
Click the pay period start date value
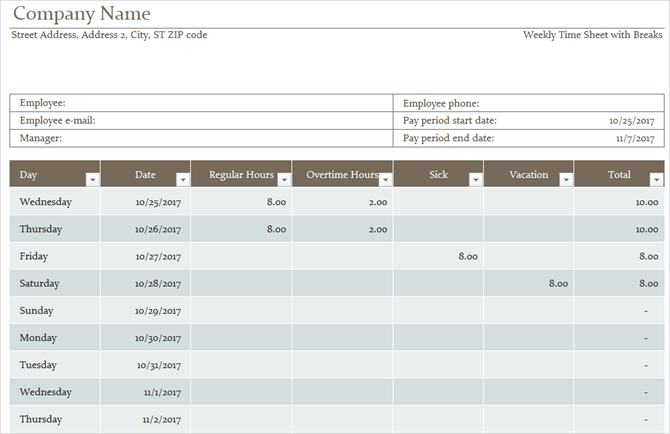631,121
